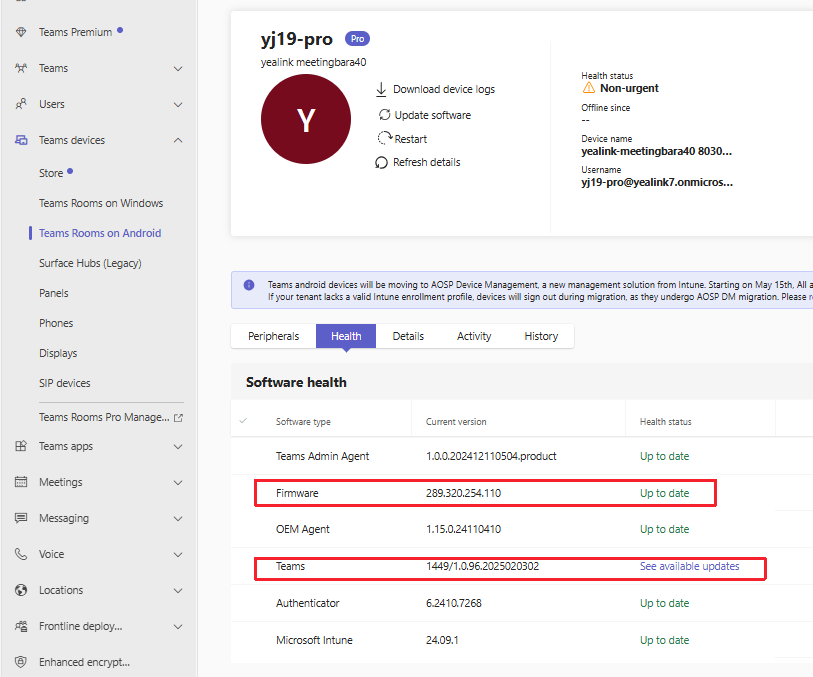The width and height of the screenshot is (813, 677).
Task: Click the Messaging chat icon
Action: point(21,518)
